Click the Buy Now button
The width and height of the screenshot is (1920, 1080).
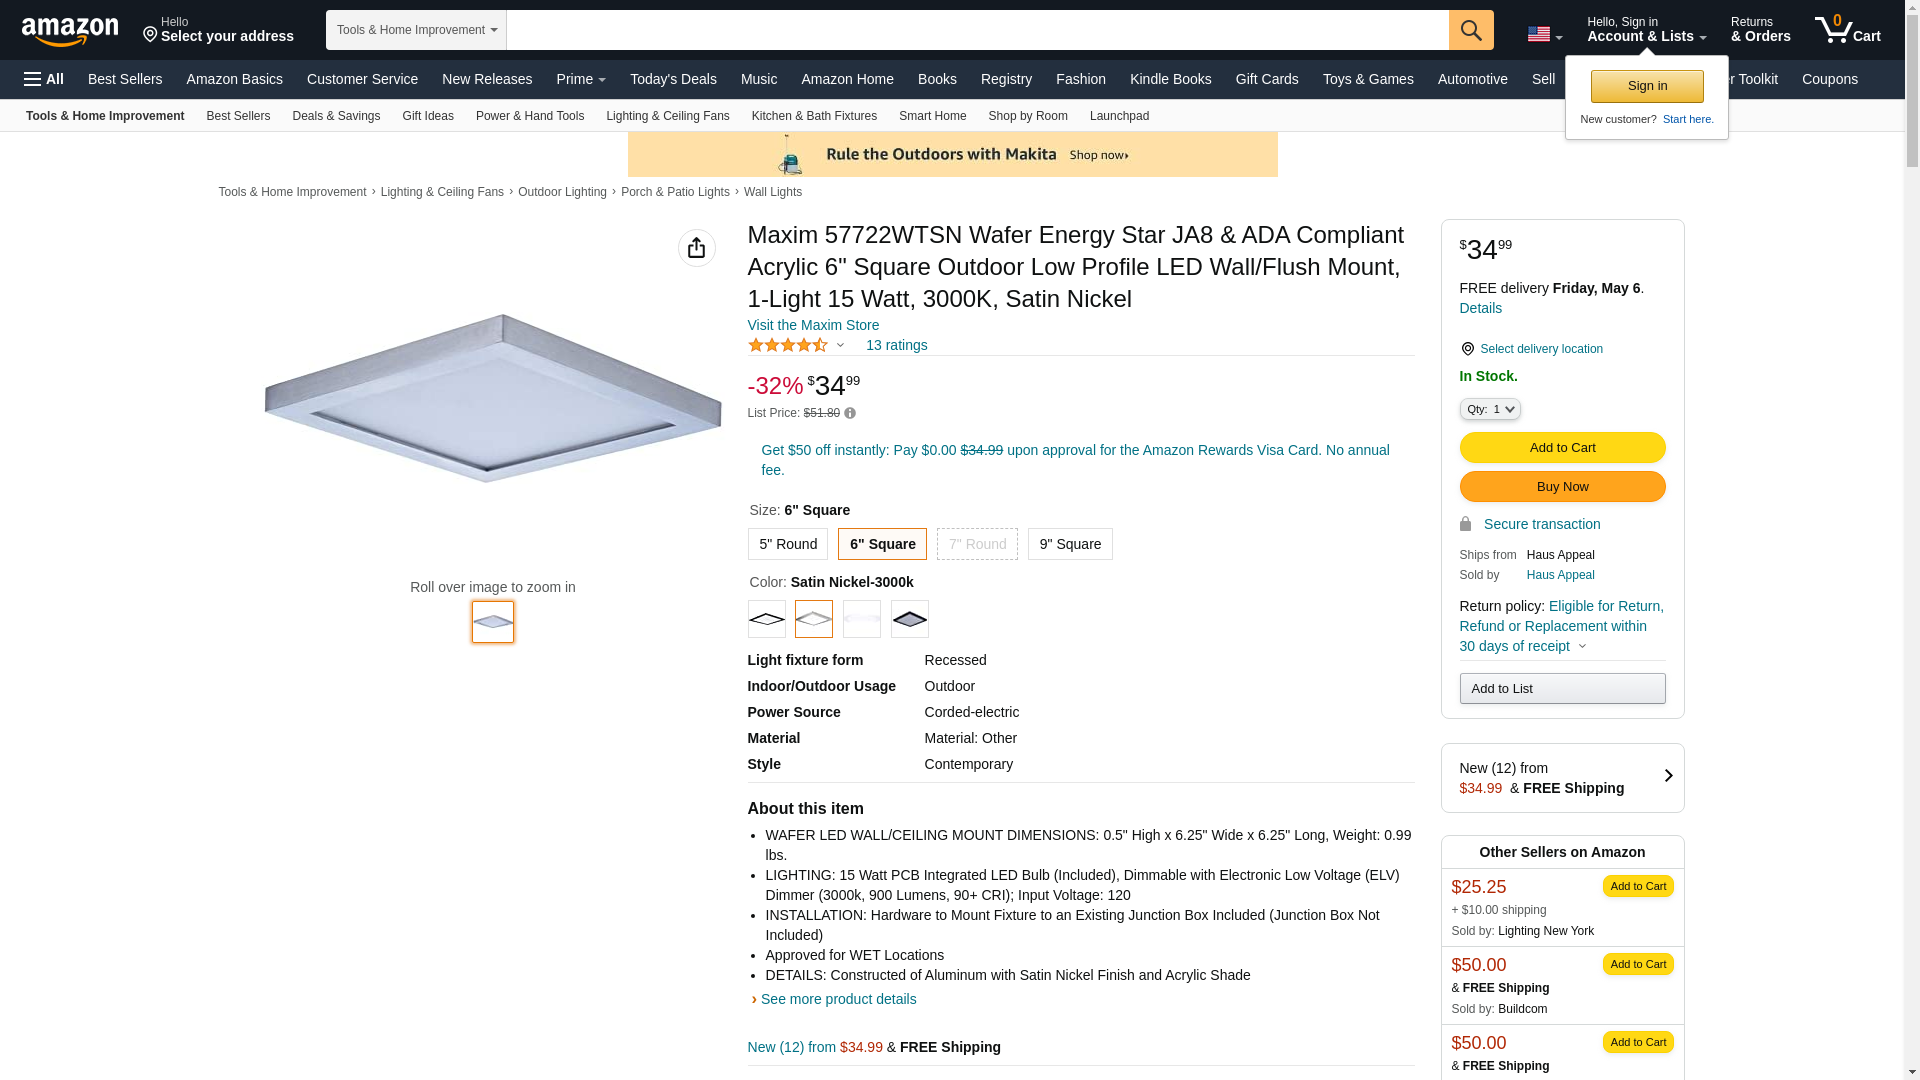click(x=1562, y=487)
